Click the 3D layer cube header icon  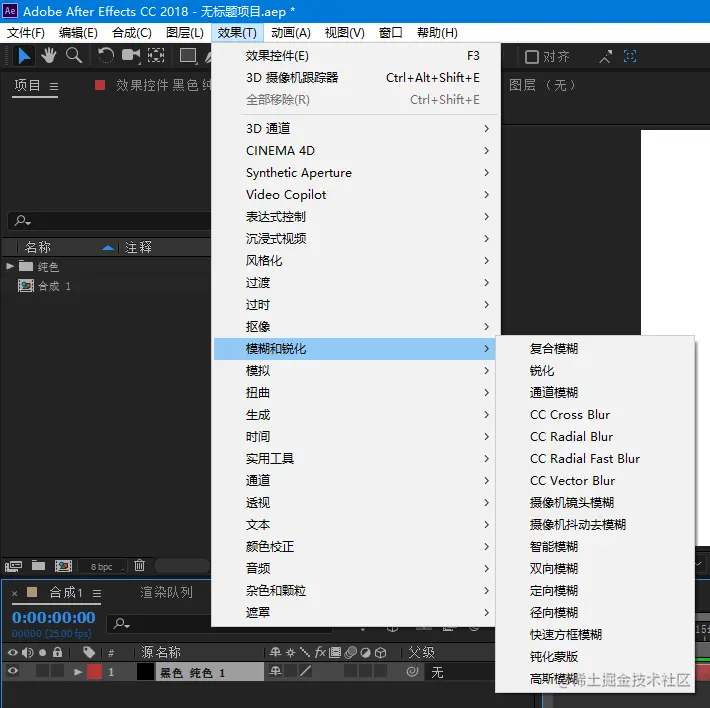tap(381, 652)
